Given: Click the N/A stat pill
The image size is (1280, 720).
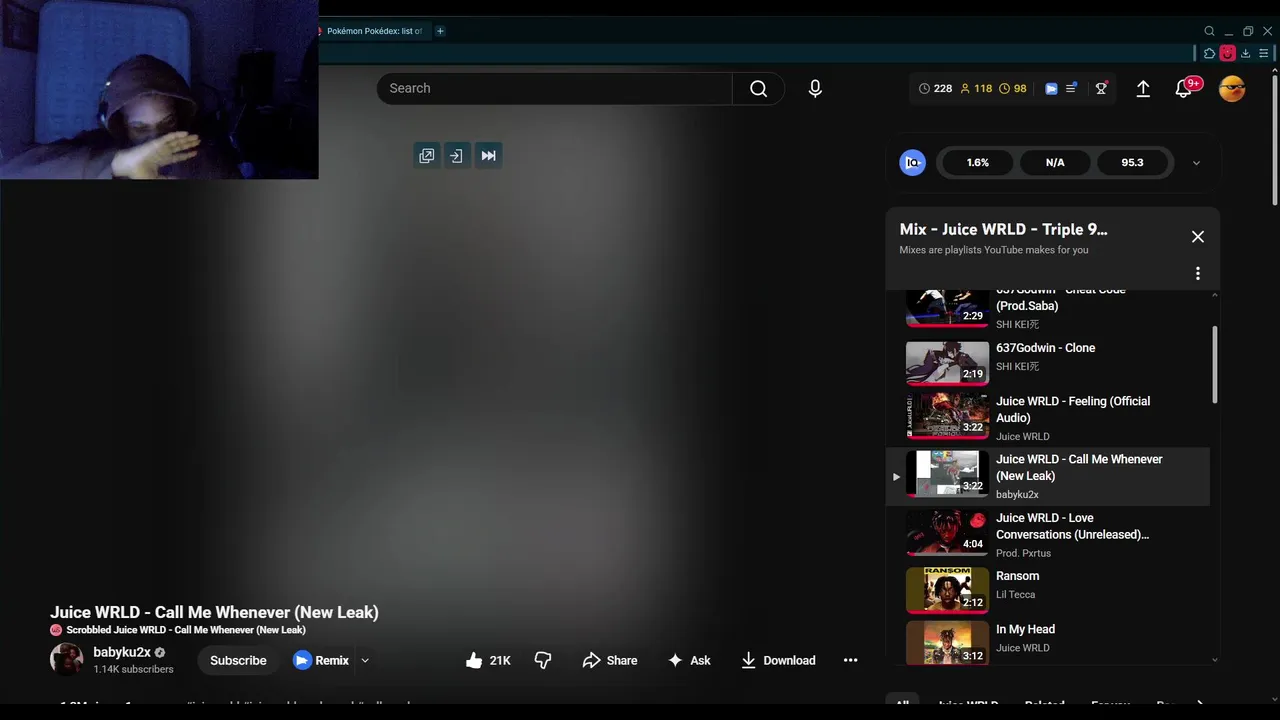Looking at the screenshot, I should coord(1055,162).
